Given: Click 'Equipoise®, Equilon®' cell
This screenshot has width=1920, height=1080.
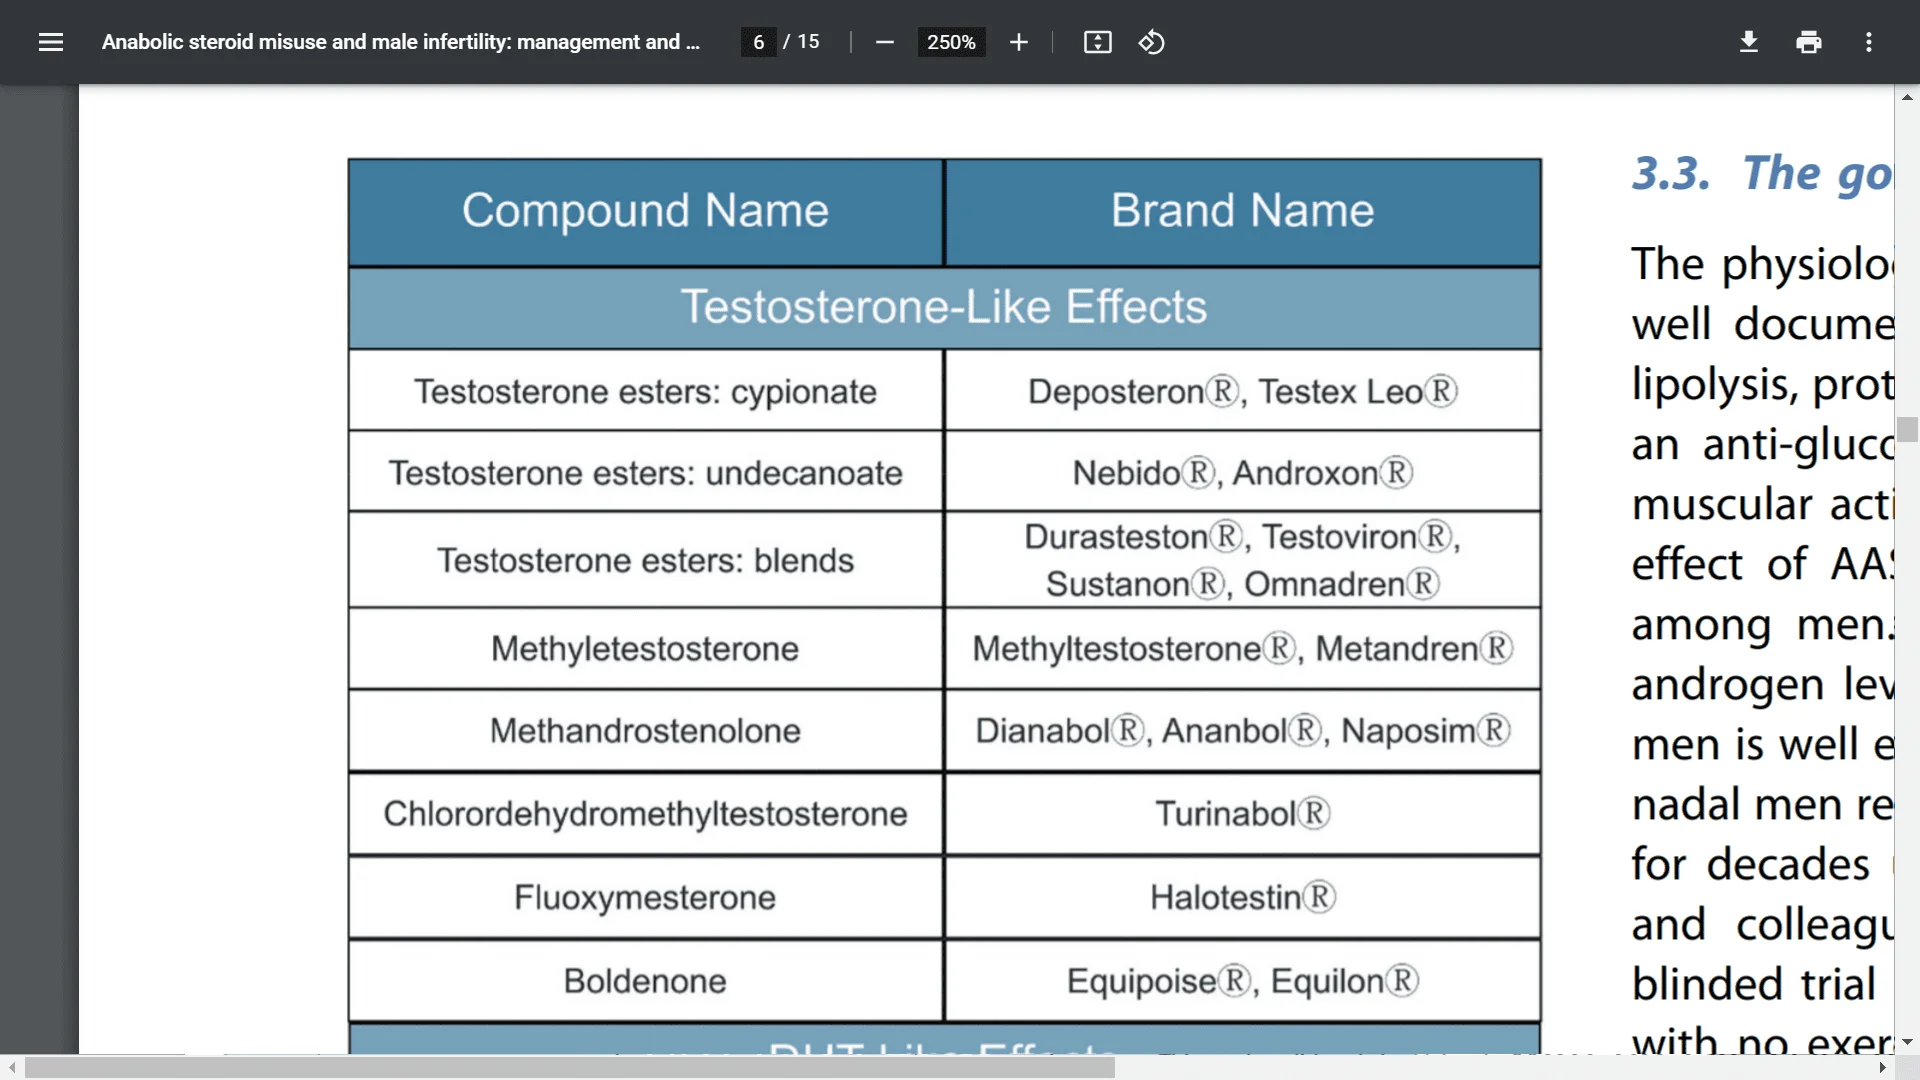Looking at the screenshot, I should pos(1242,981).
